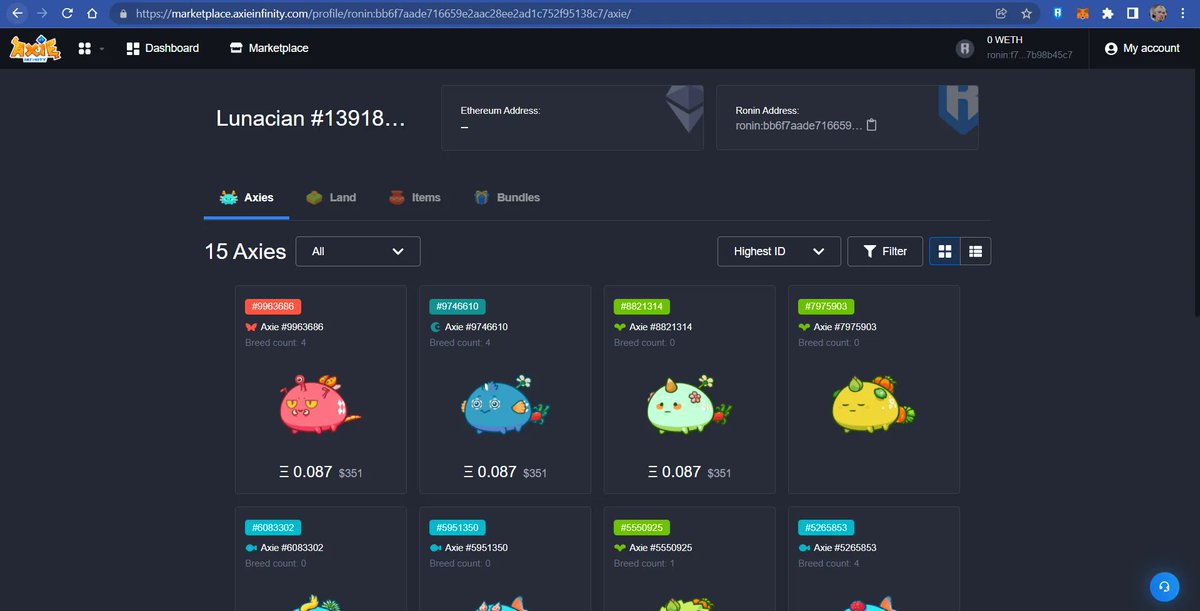Screen dimensions: 1200x611
Task: Click the #5550925 ID badge
Action: 642,527
